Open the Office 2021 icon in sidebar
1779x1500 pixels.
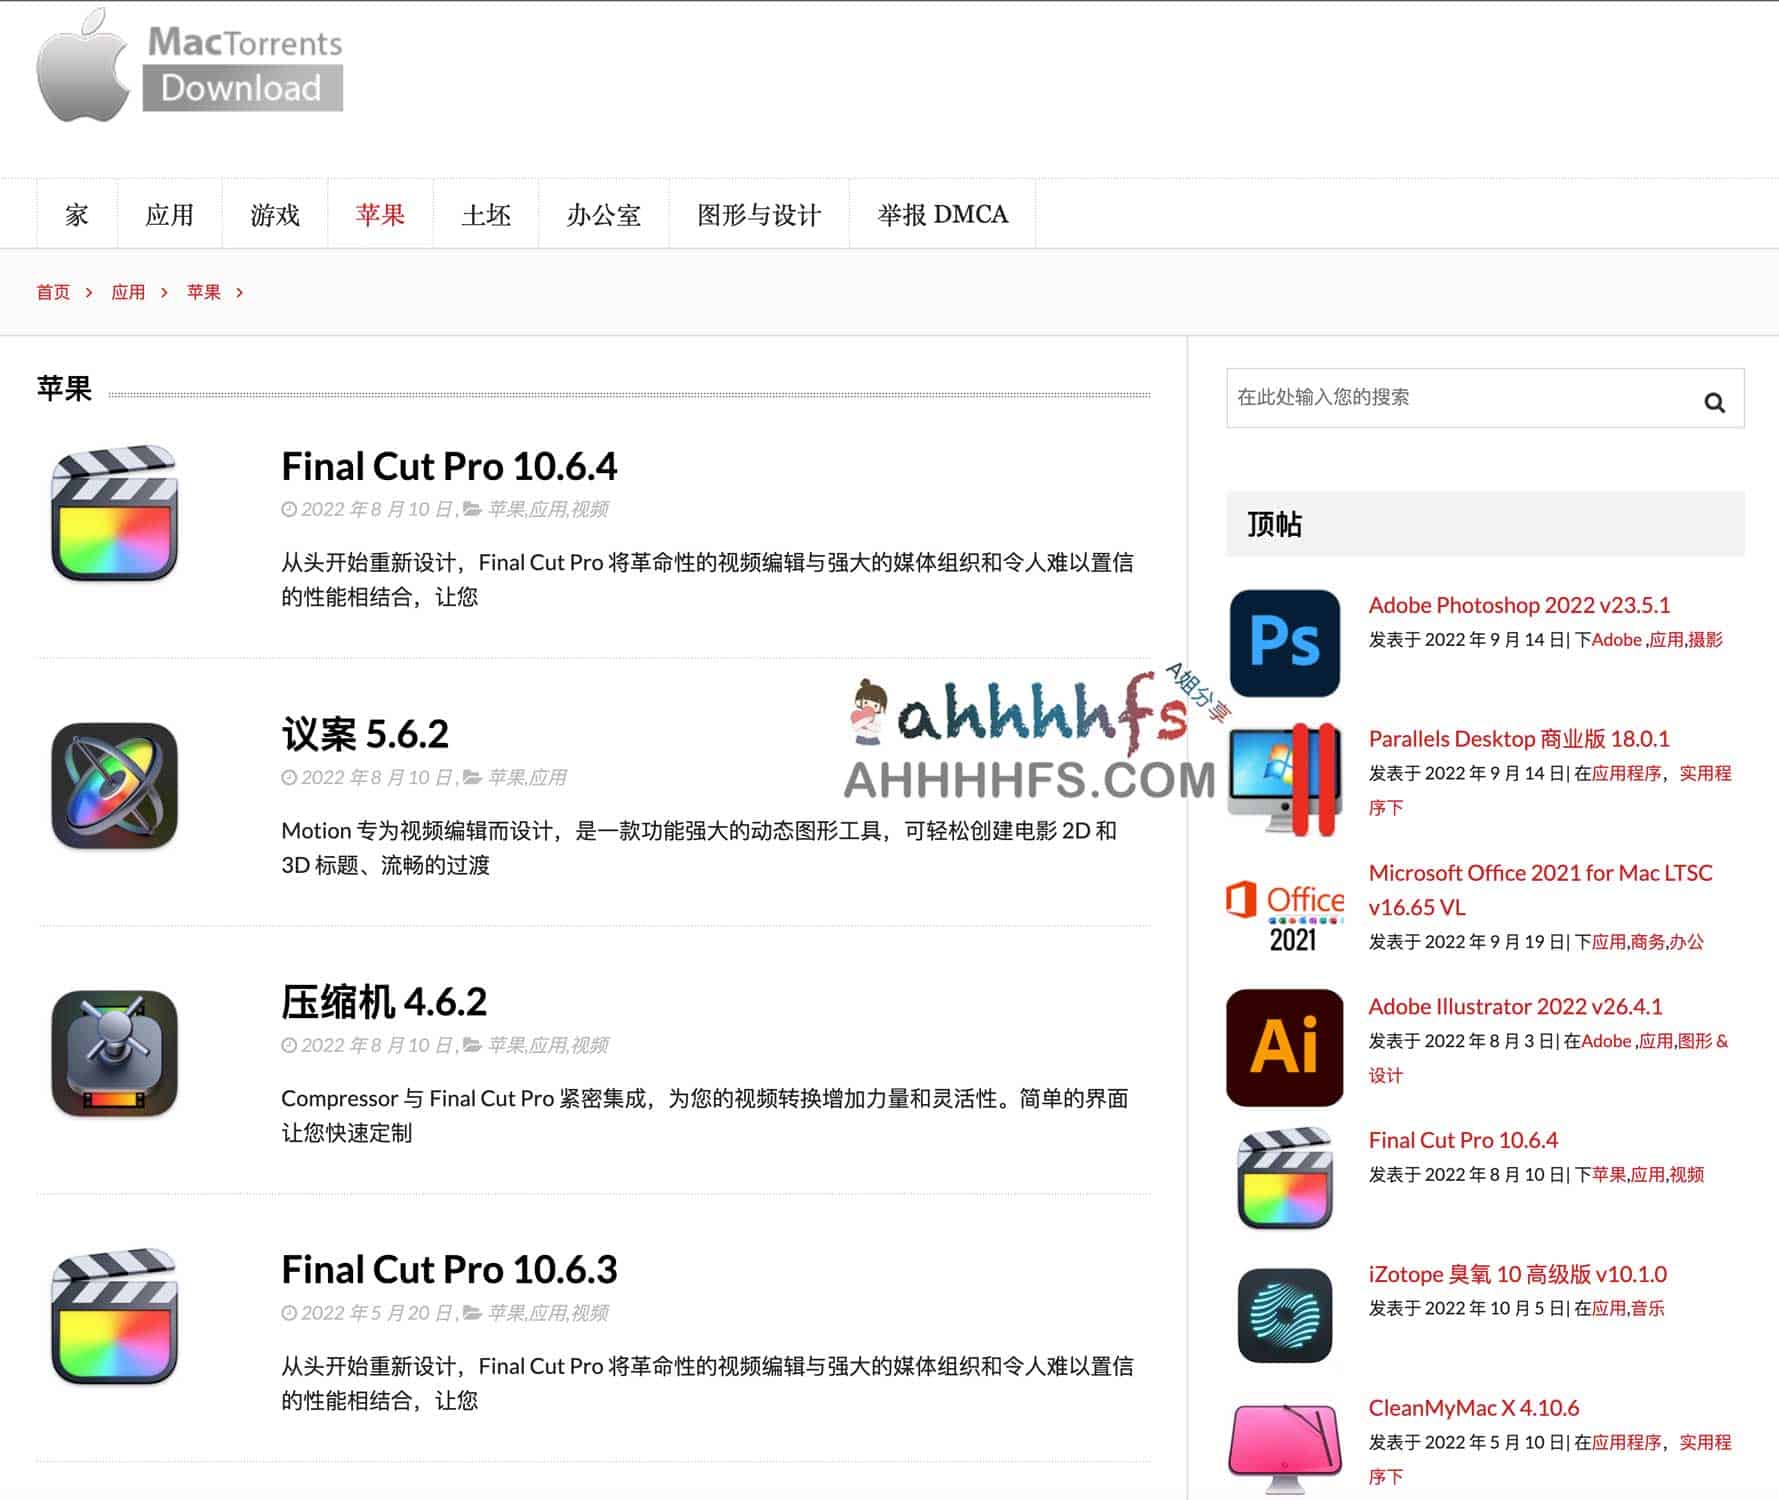click(x=1285, y=915)
